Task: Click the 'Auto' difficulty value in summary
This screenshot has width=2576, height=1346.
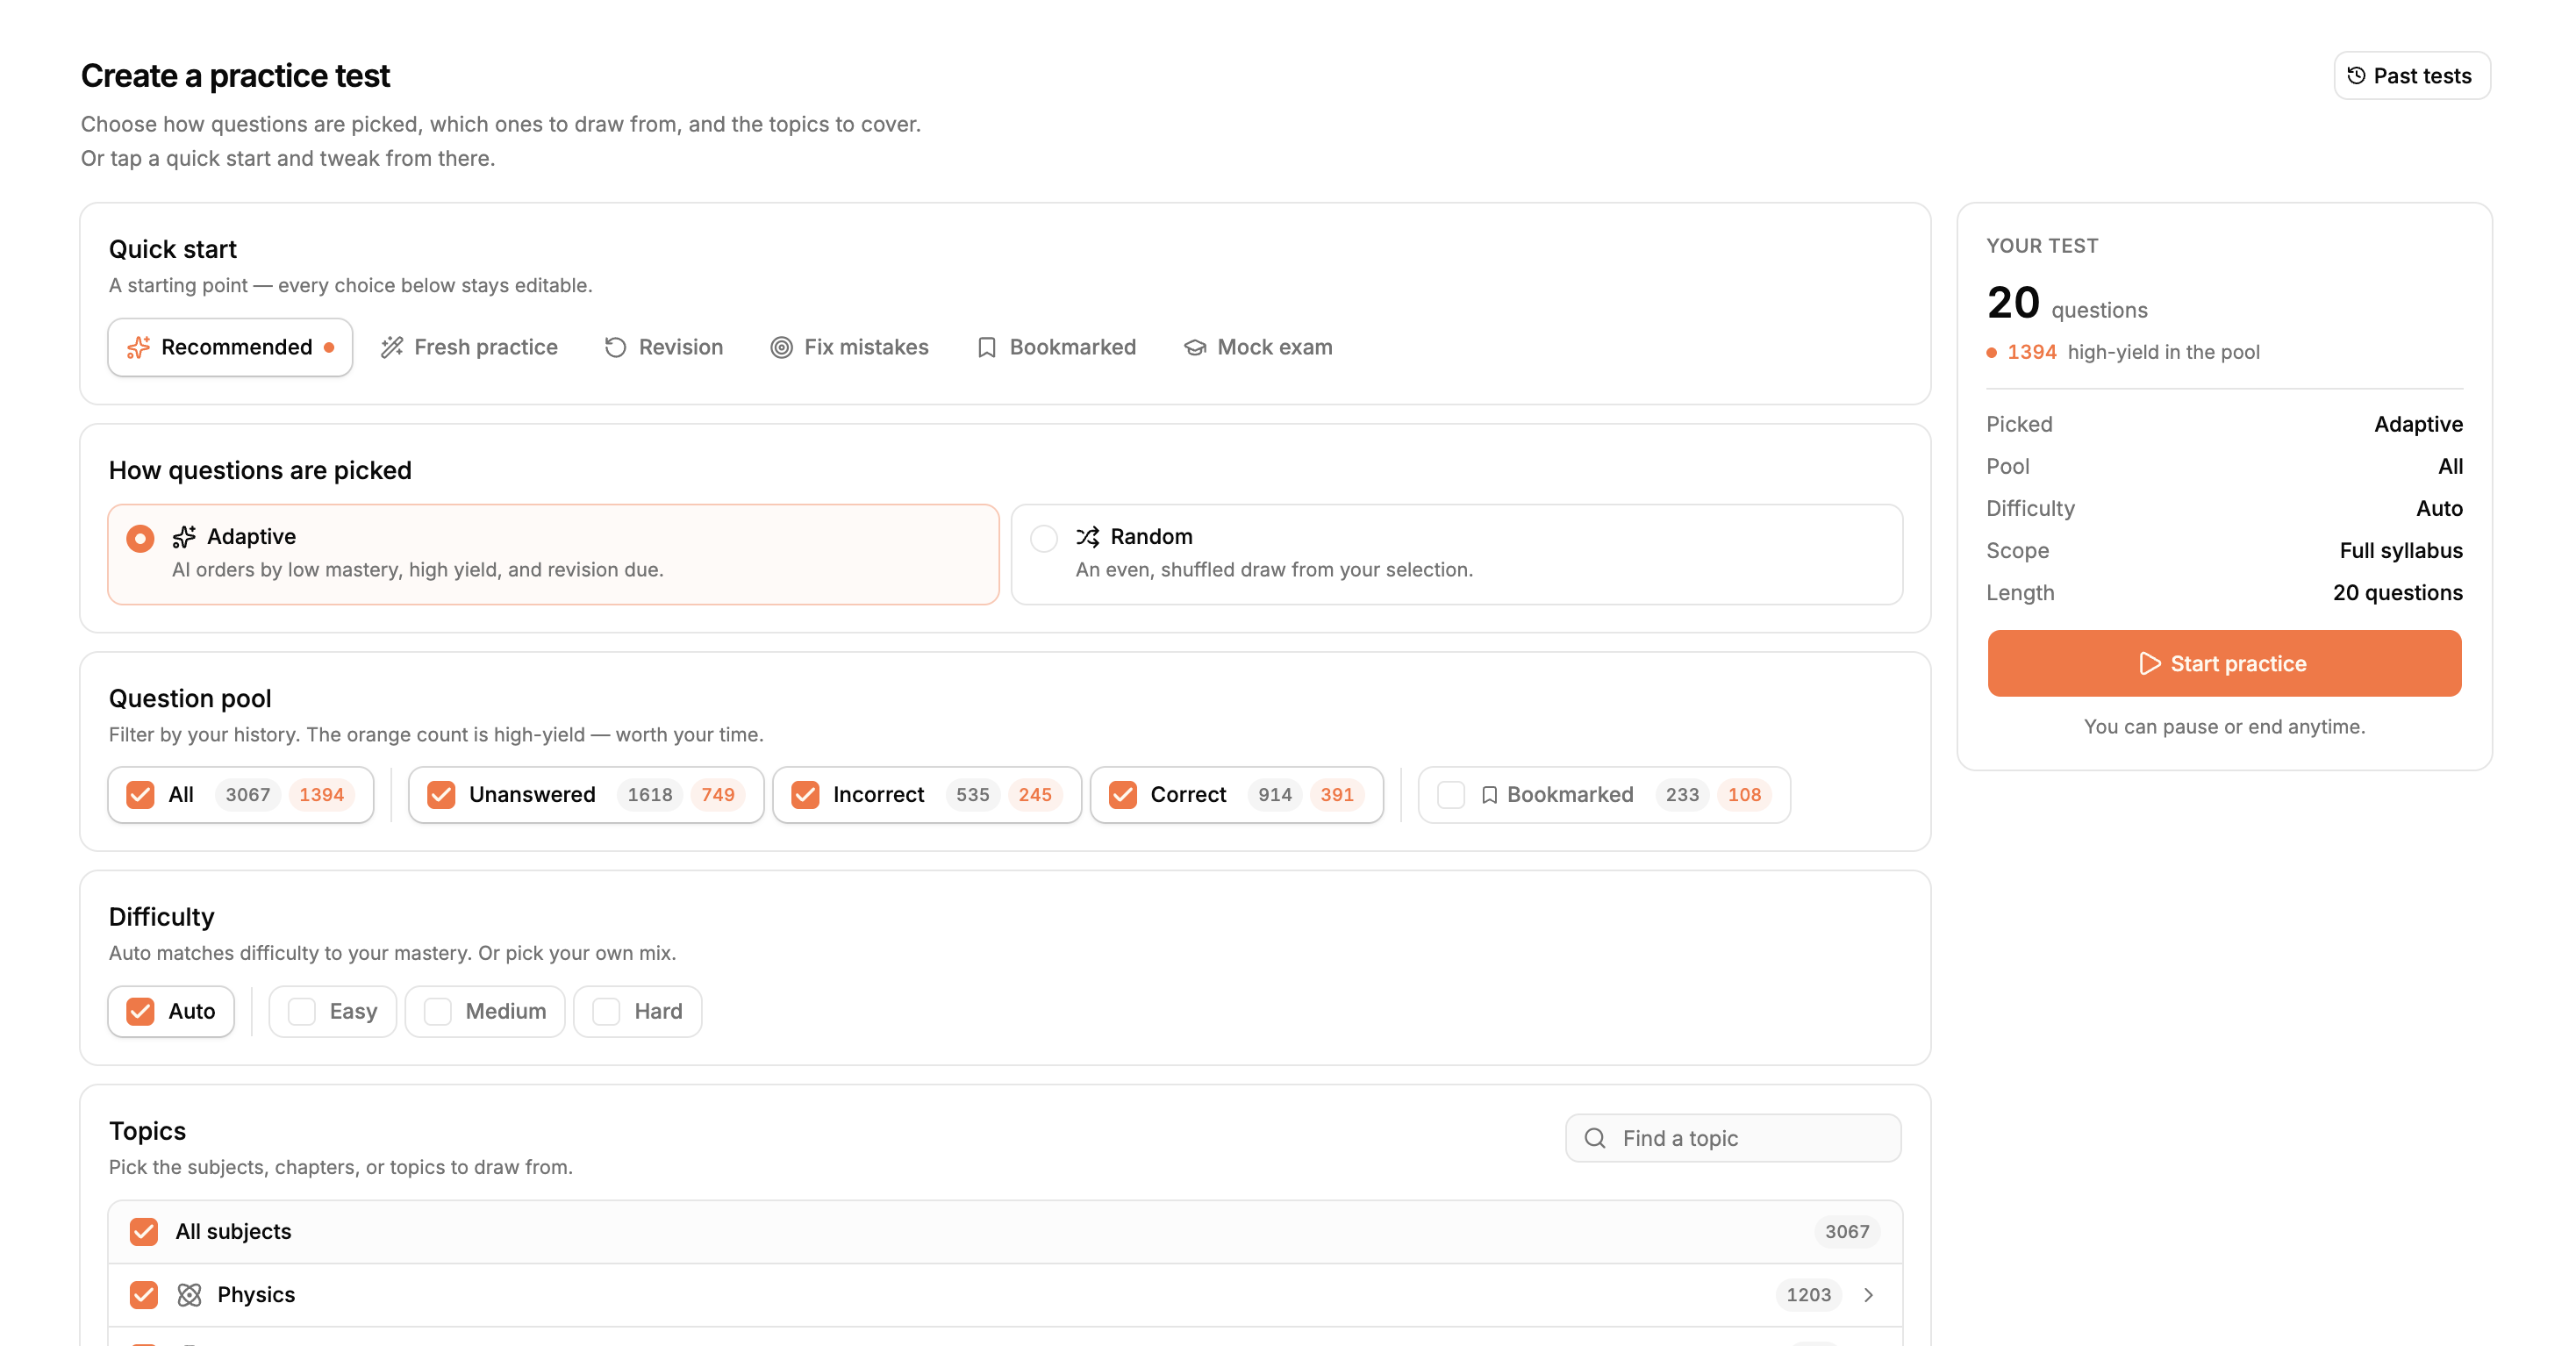Action: pos(2439,508)
